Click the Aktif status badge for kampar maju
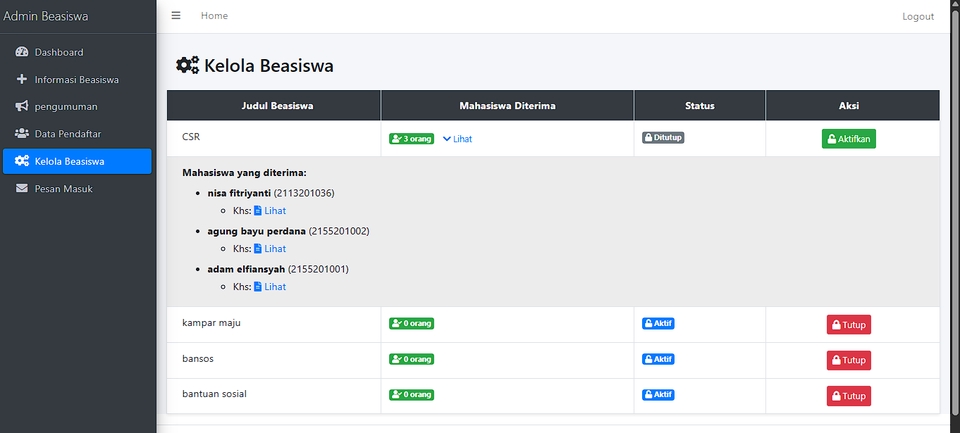960x433 pixels. 658,323
